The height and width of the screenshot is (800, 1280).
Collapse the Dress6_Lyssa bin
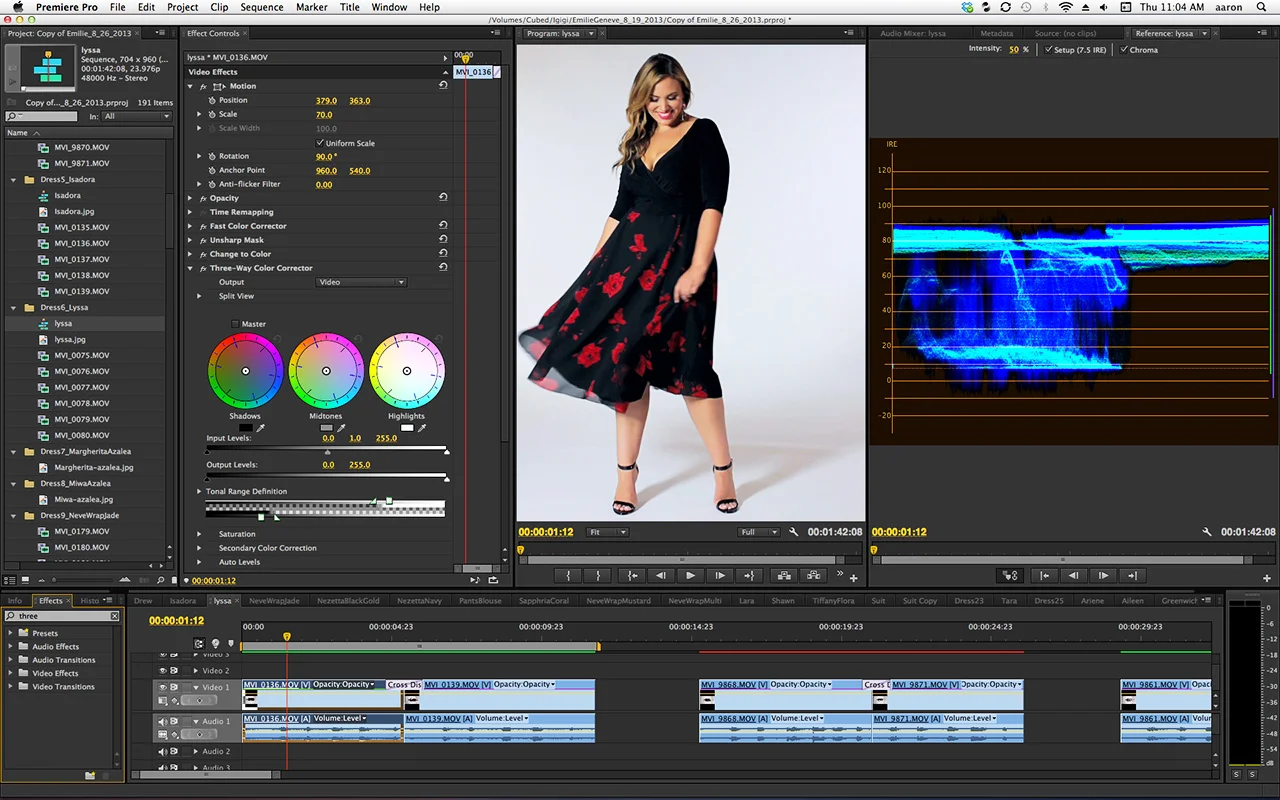click(14, 308)
